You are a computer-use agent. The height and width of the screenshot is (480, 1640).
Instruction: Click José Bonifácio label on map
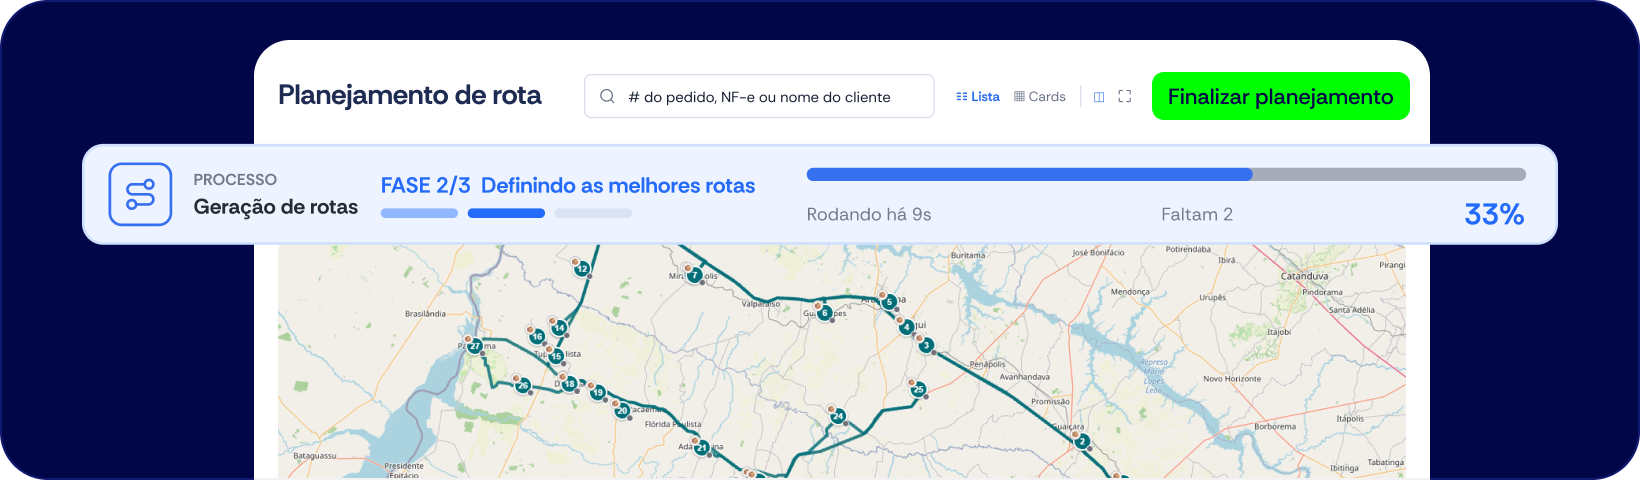coord(1098,253)
